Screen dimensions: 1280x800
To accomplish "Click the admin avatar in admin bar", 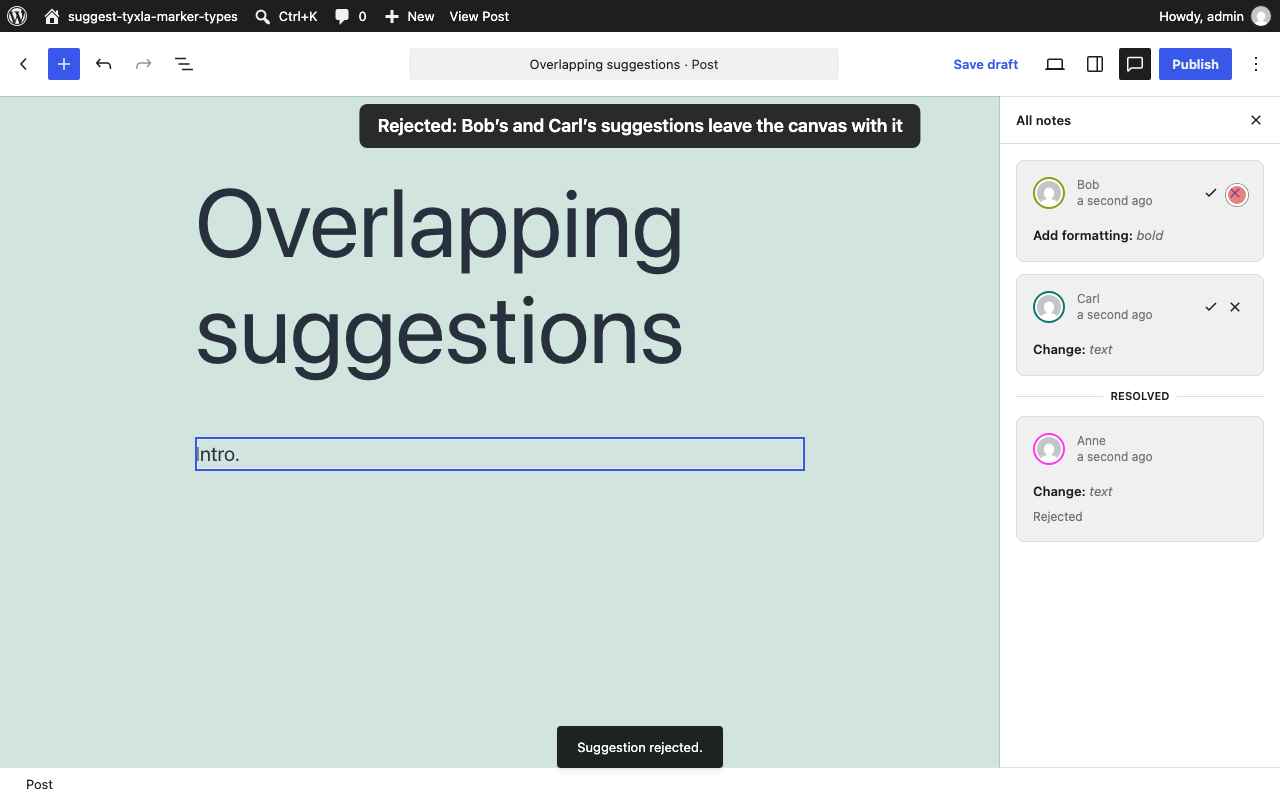I will pos(1260,16).
